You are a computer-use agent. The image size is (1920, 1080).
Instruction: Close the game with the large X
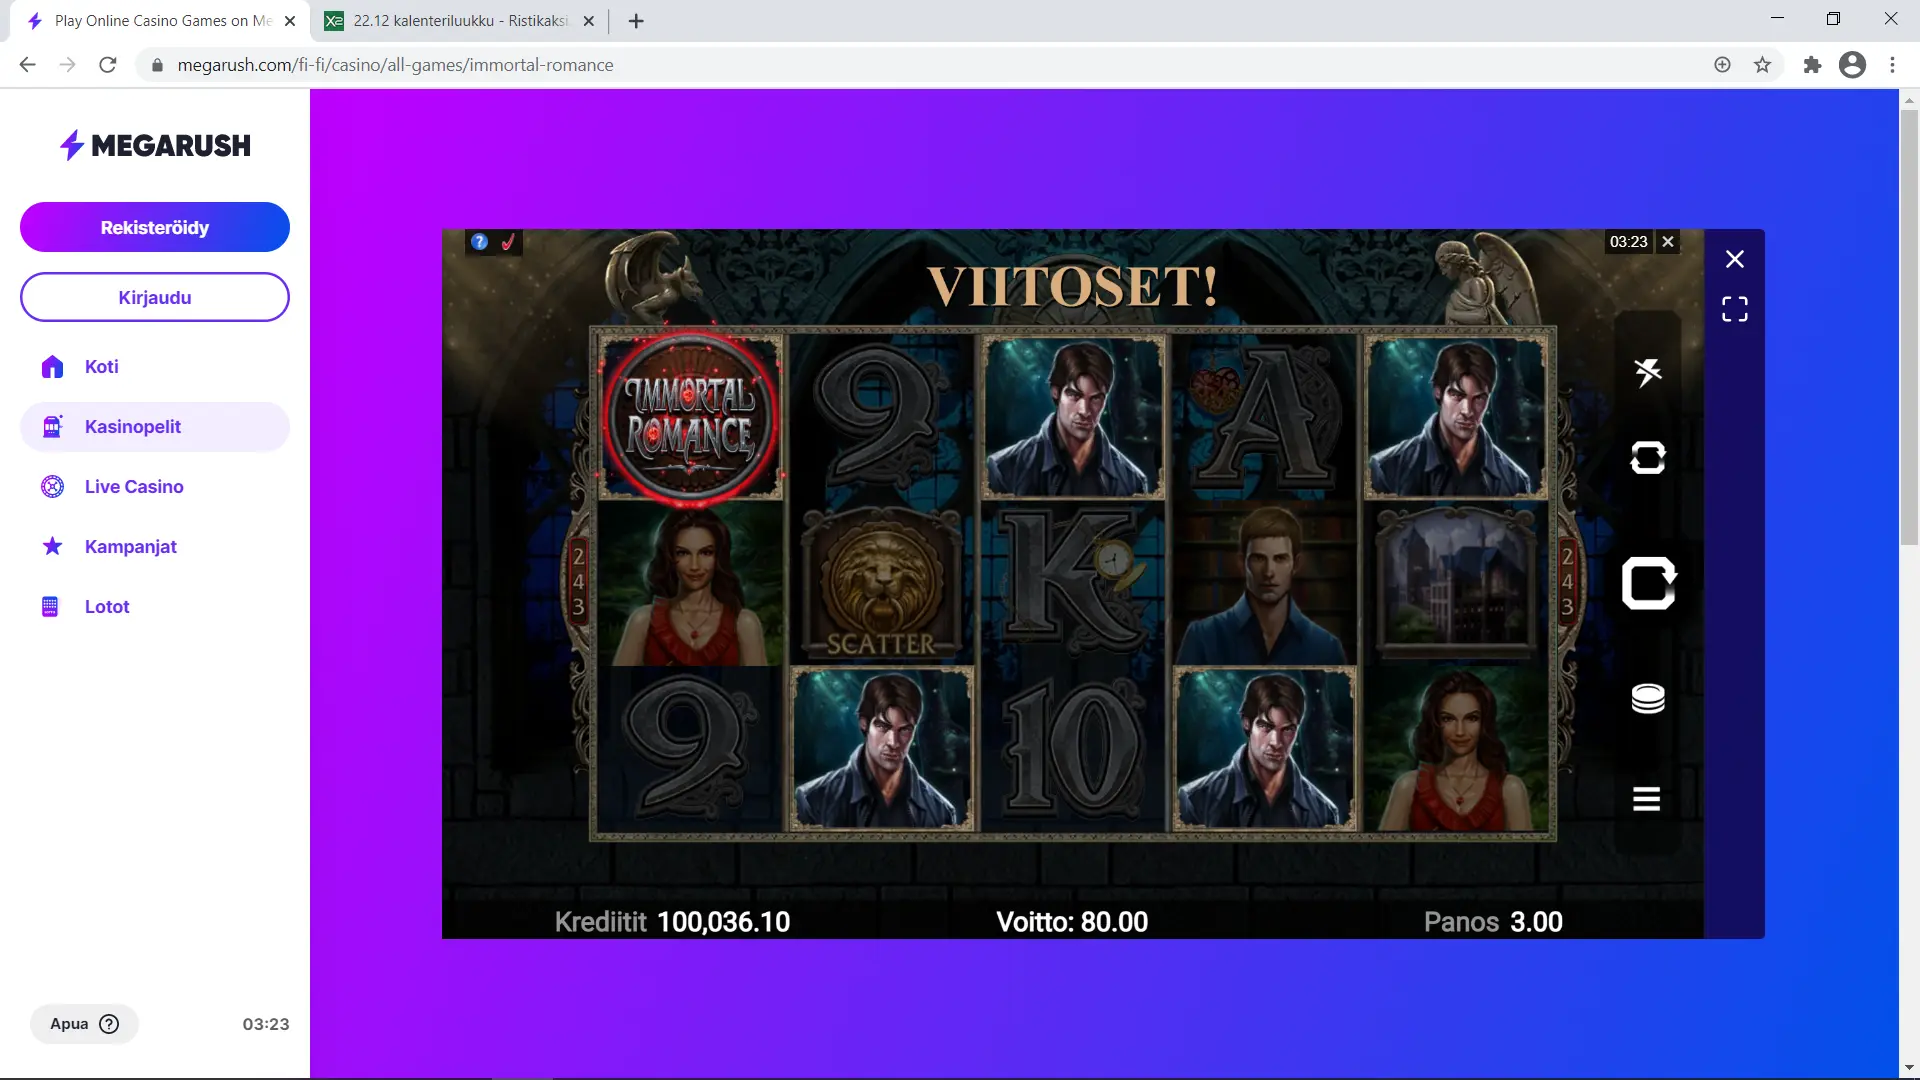click(1734, 259)
